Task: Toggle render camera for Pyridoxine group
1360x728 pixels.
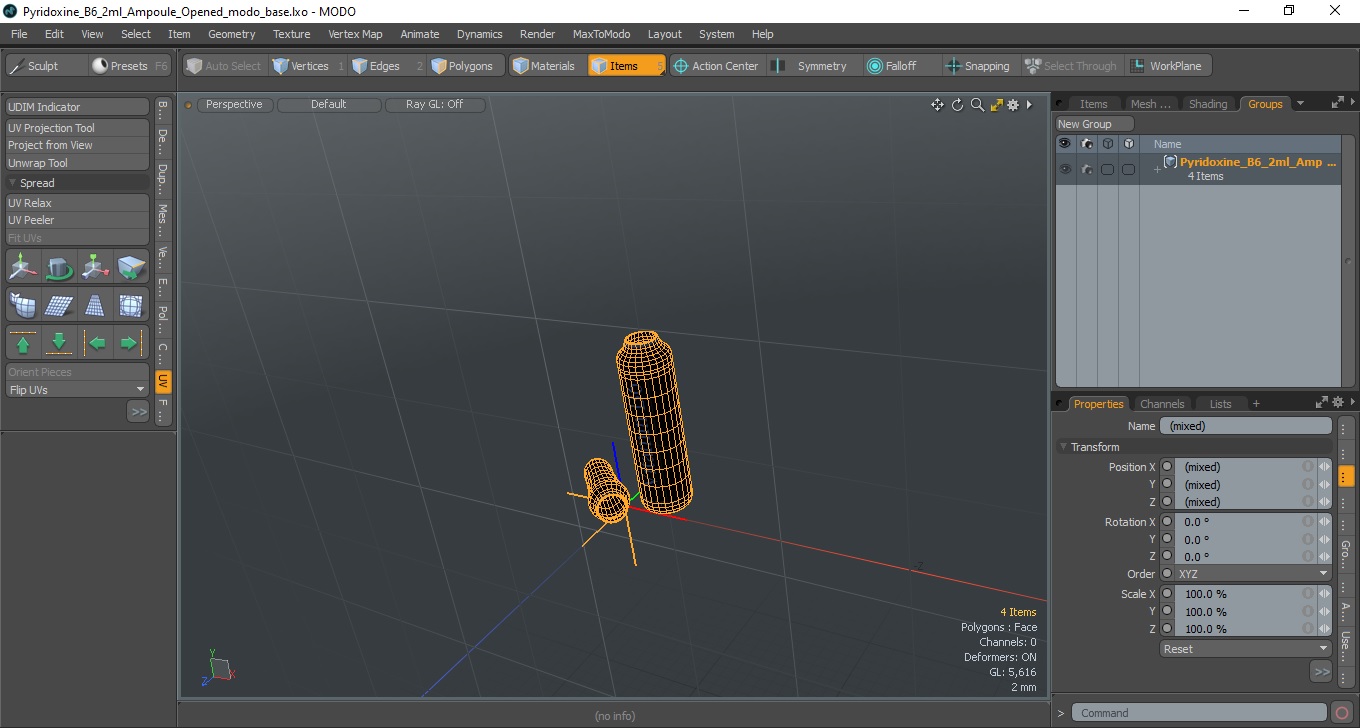Action: 1086,169
